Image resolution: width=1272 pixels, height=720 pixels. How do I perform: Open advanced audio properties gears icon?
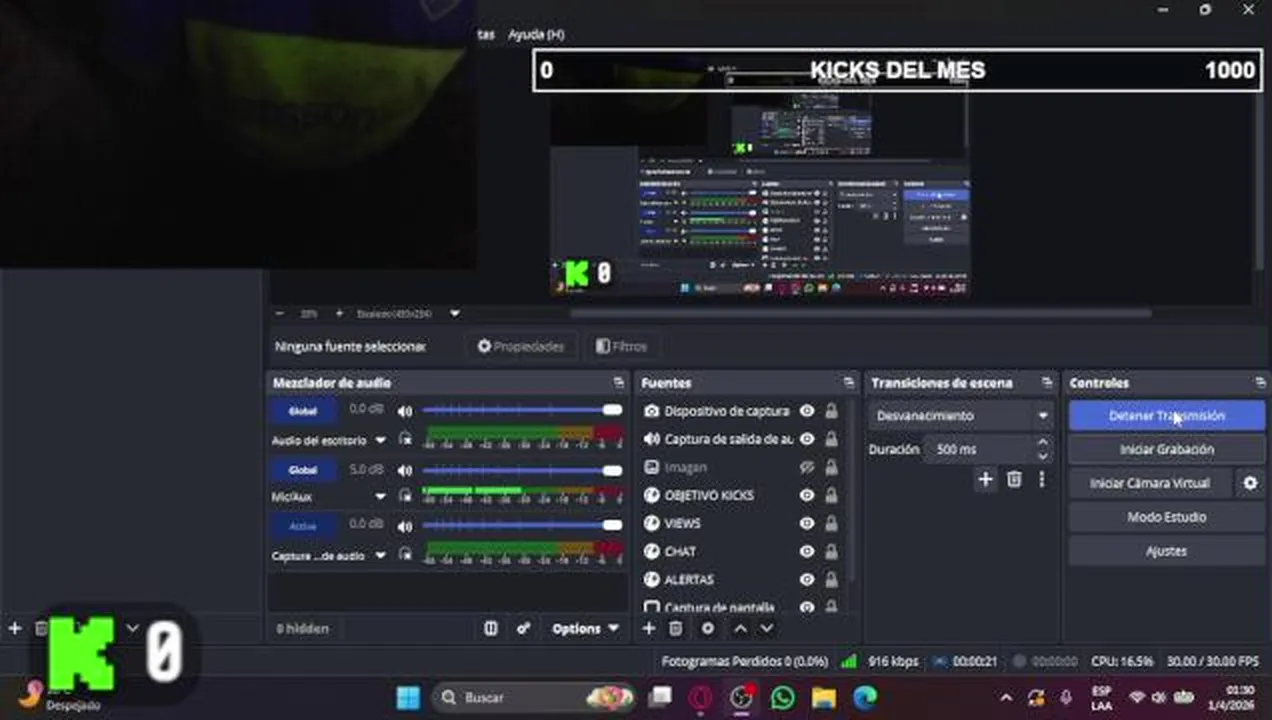click(x=523, y=629)
